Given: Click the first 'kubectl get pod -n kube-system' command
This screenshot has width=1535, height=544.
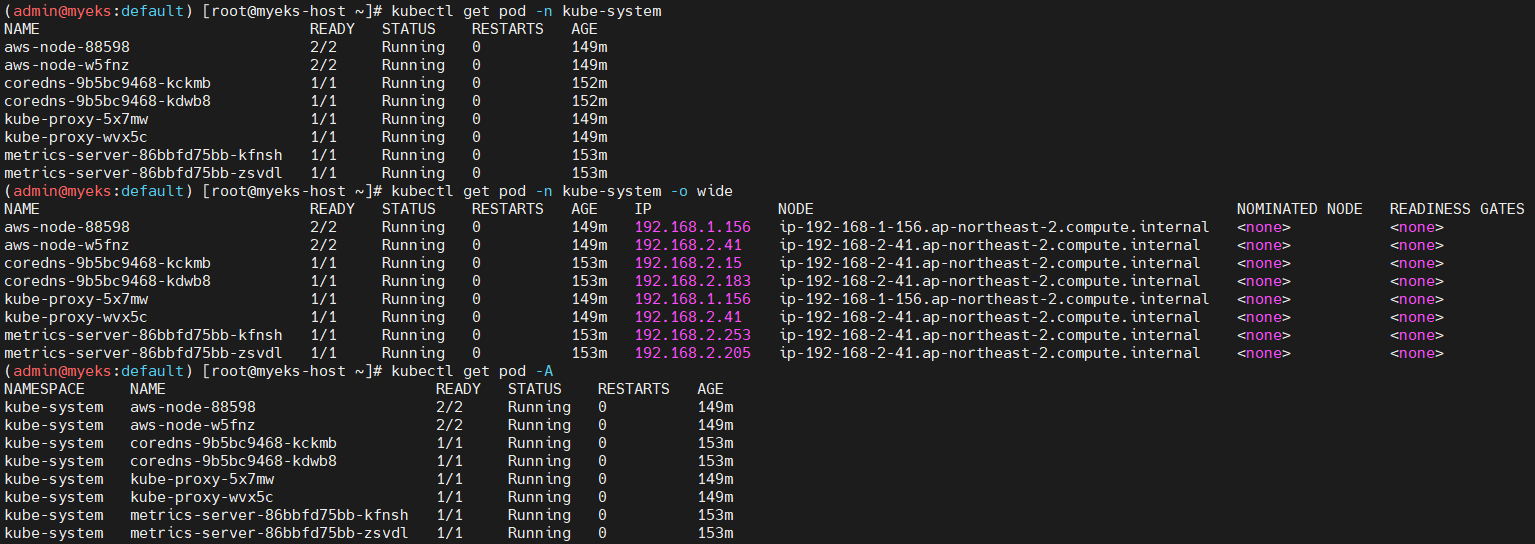Looking at the screenshot, I should click(526, 11).
